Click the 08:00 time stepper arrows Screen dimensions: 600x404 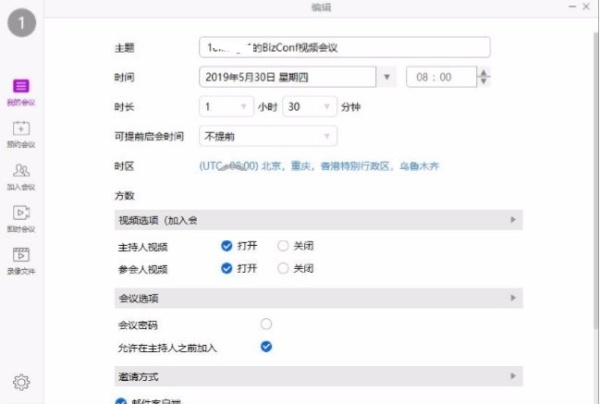coord(485,77)
